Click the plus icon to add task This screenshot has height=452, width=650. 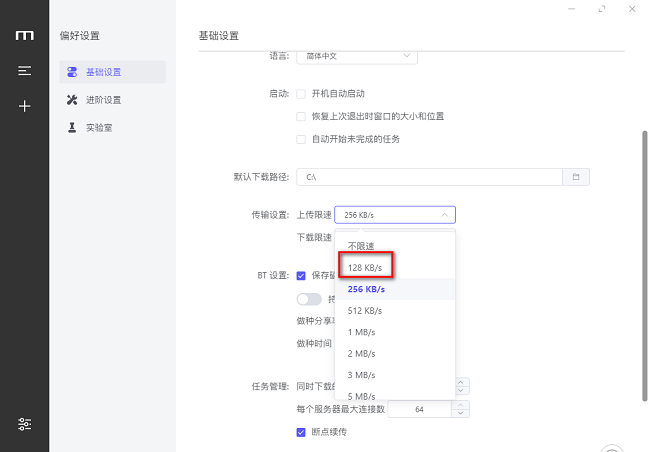click(24, 106)
